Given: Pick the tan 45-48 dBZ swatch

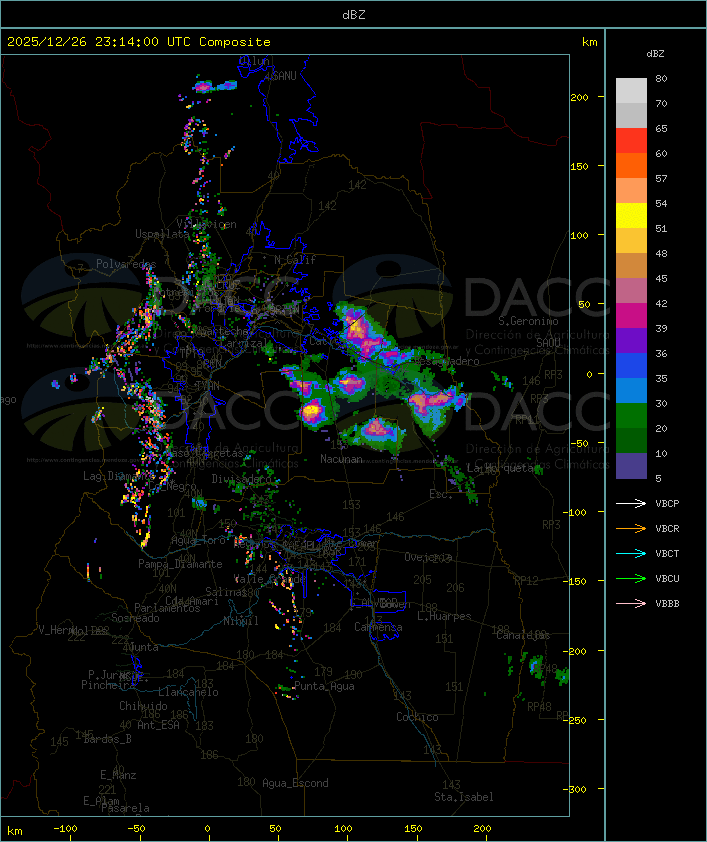Looking at the screenshot, I should coord(631,266).
